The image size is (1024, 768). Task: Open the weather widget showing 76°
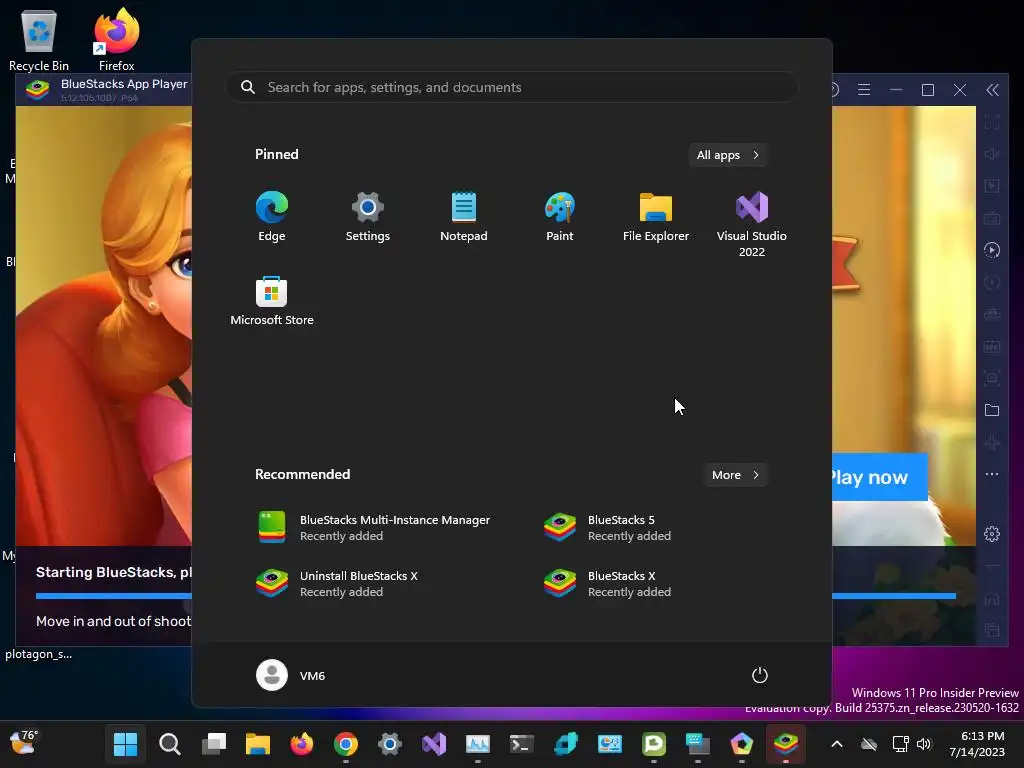[24, 743]
